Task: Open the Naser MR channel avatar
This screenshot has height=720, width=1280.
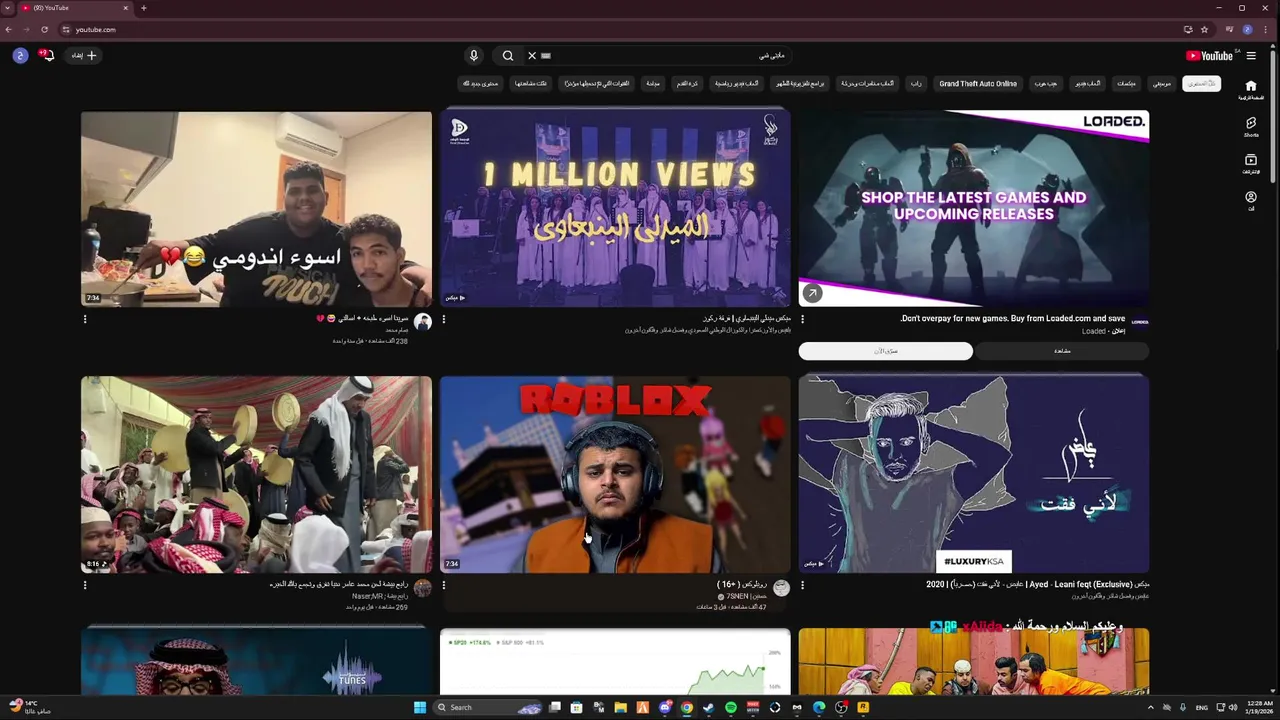Action: click(423, 588)
